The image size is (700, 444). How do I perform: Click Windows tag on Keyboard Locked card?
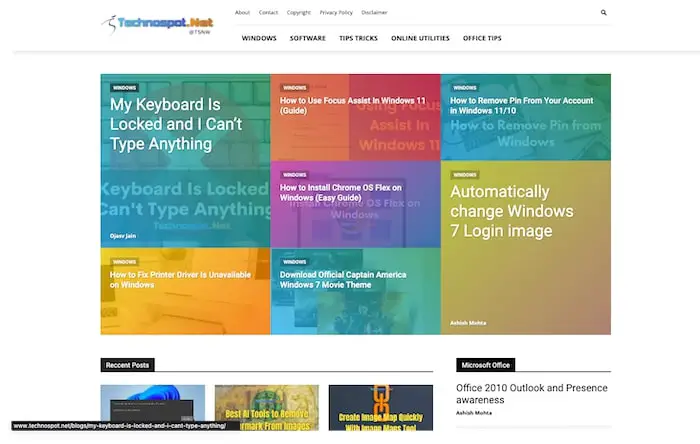[x=124, y=88]
